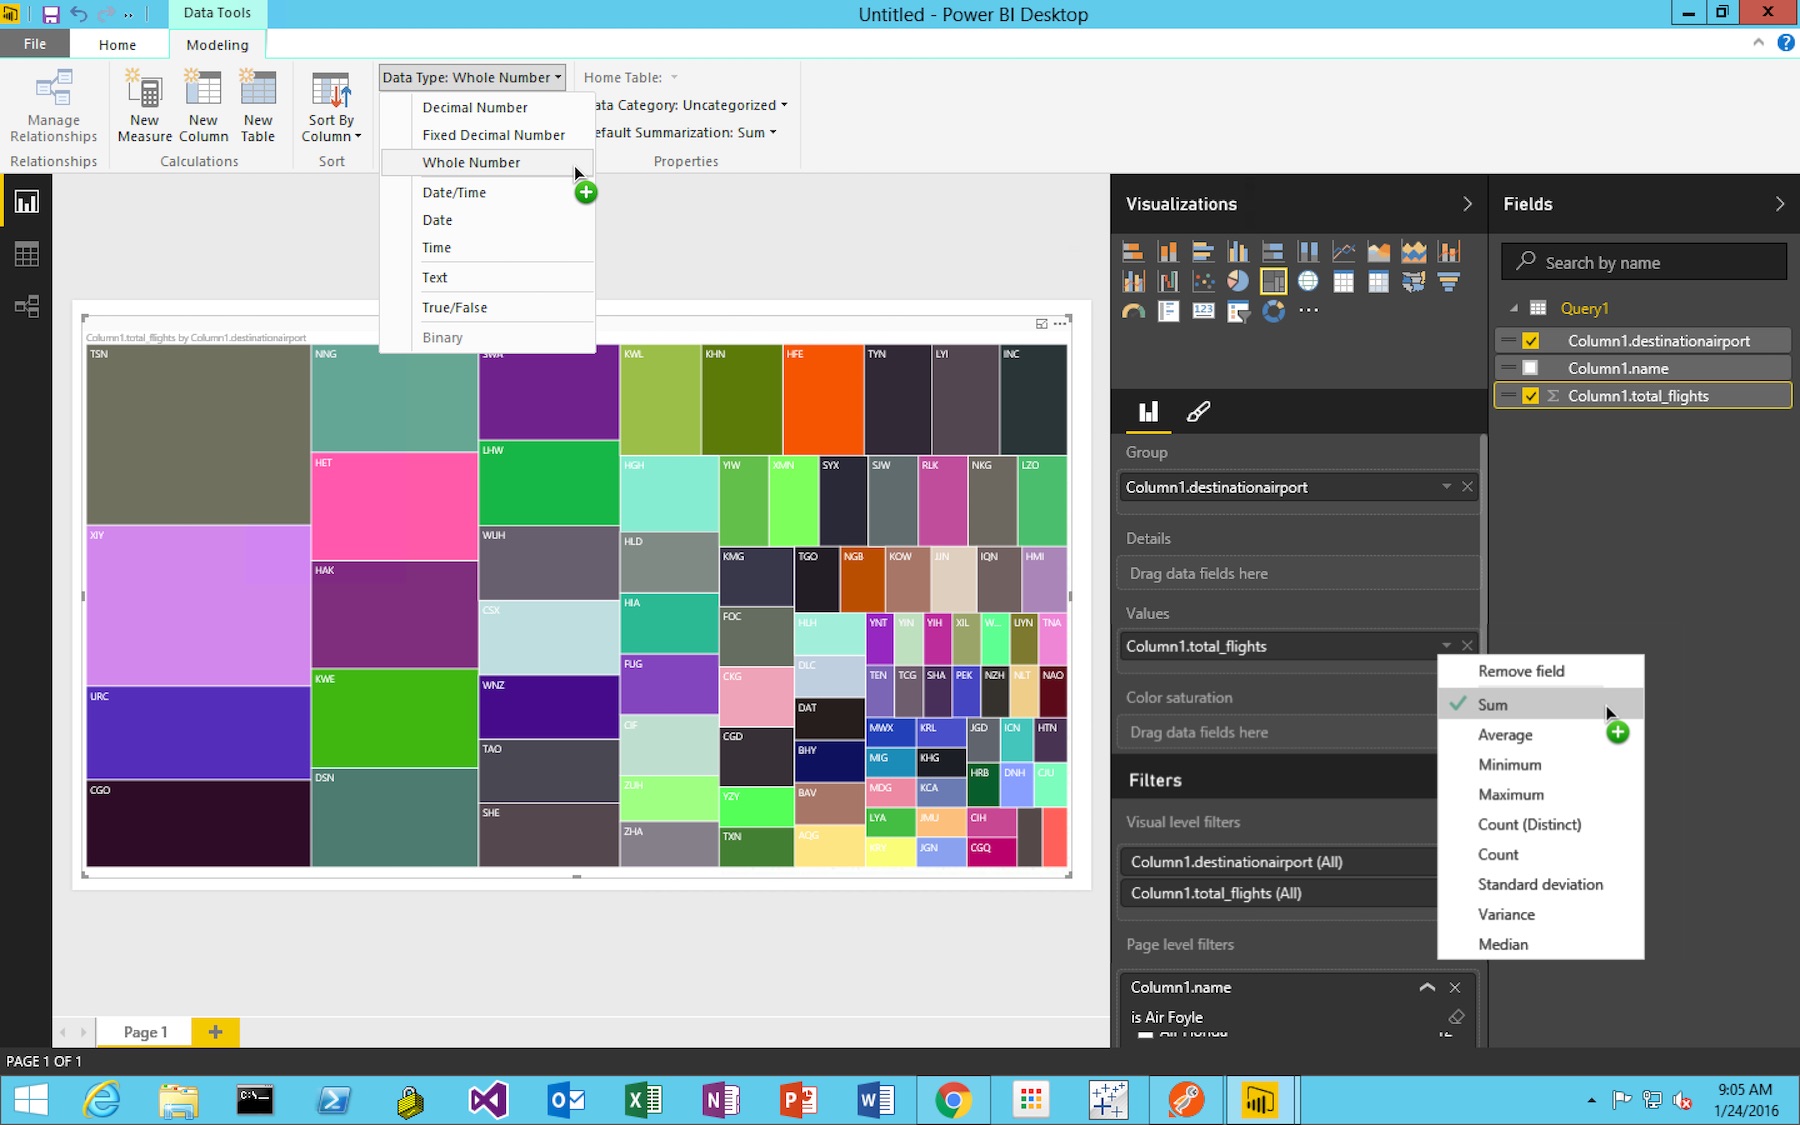Select the Area chart visualization
Image resolution: width=1800 pixels, height=1125 pixels.
pyautogui.click(x=1378, y=252)
